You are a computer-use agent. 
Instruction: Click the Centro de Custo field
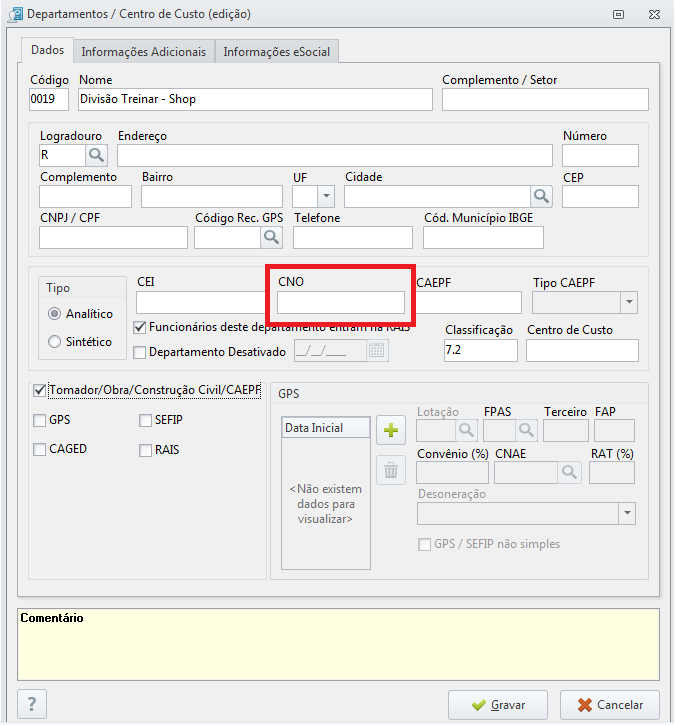click(x=582, y=350)
